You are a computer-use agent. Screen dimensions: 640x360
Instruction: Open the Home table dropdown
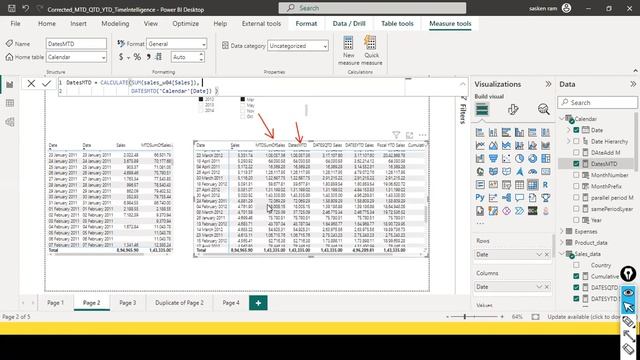103,58
